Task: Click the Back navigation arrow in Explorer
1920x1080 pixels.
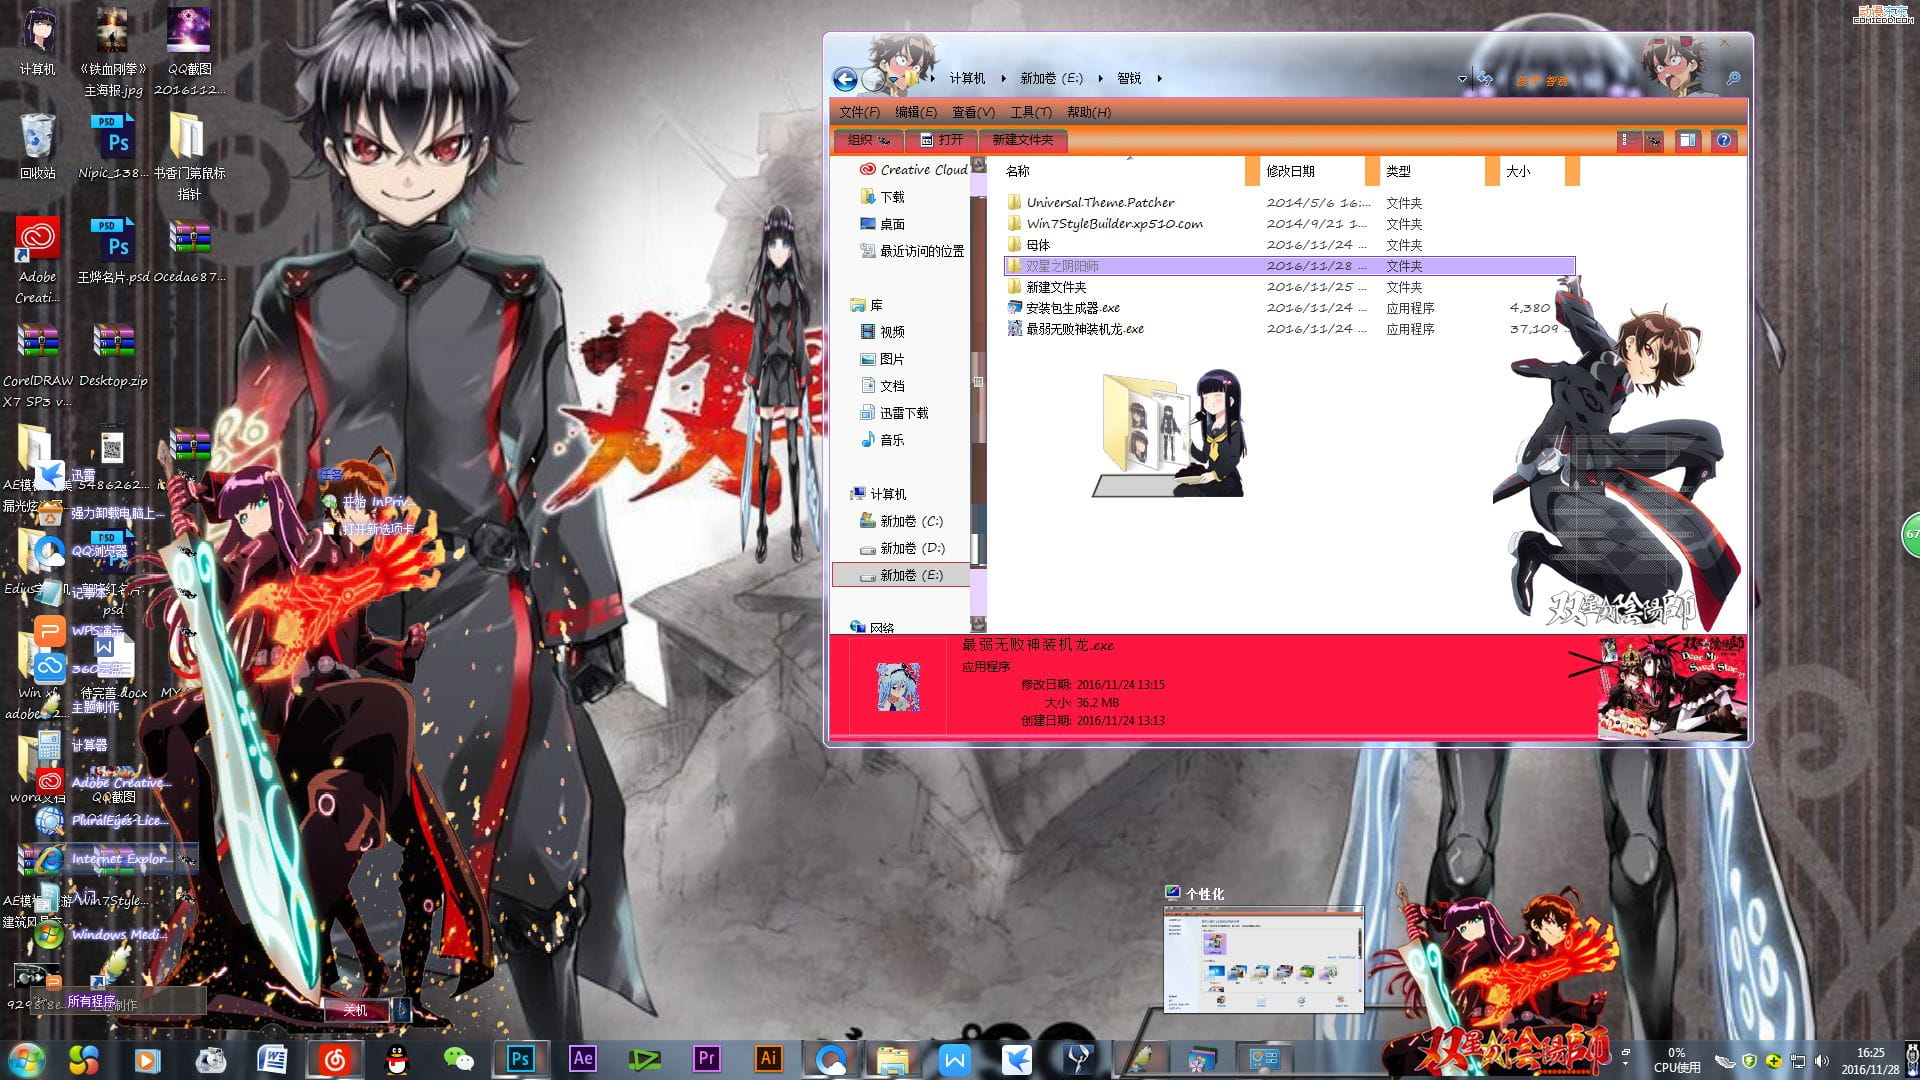Action: [x=845, y=79]
